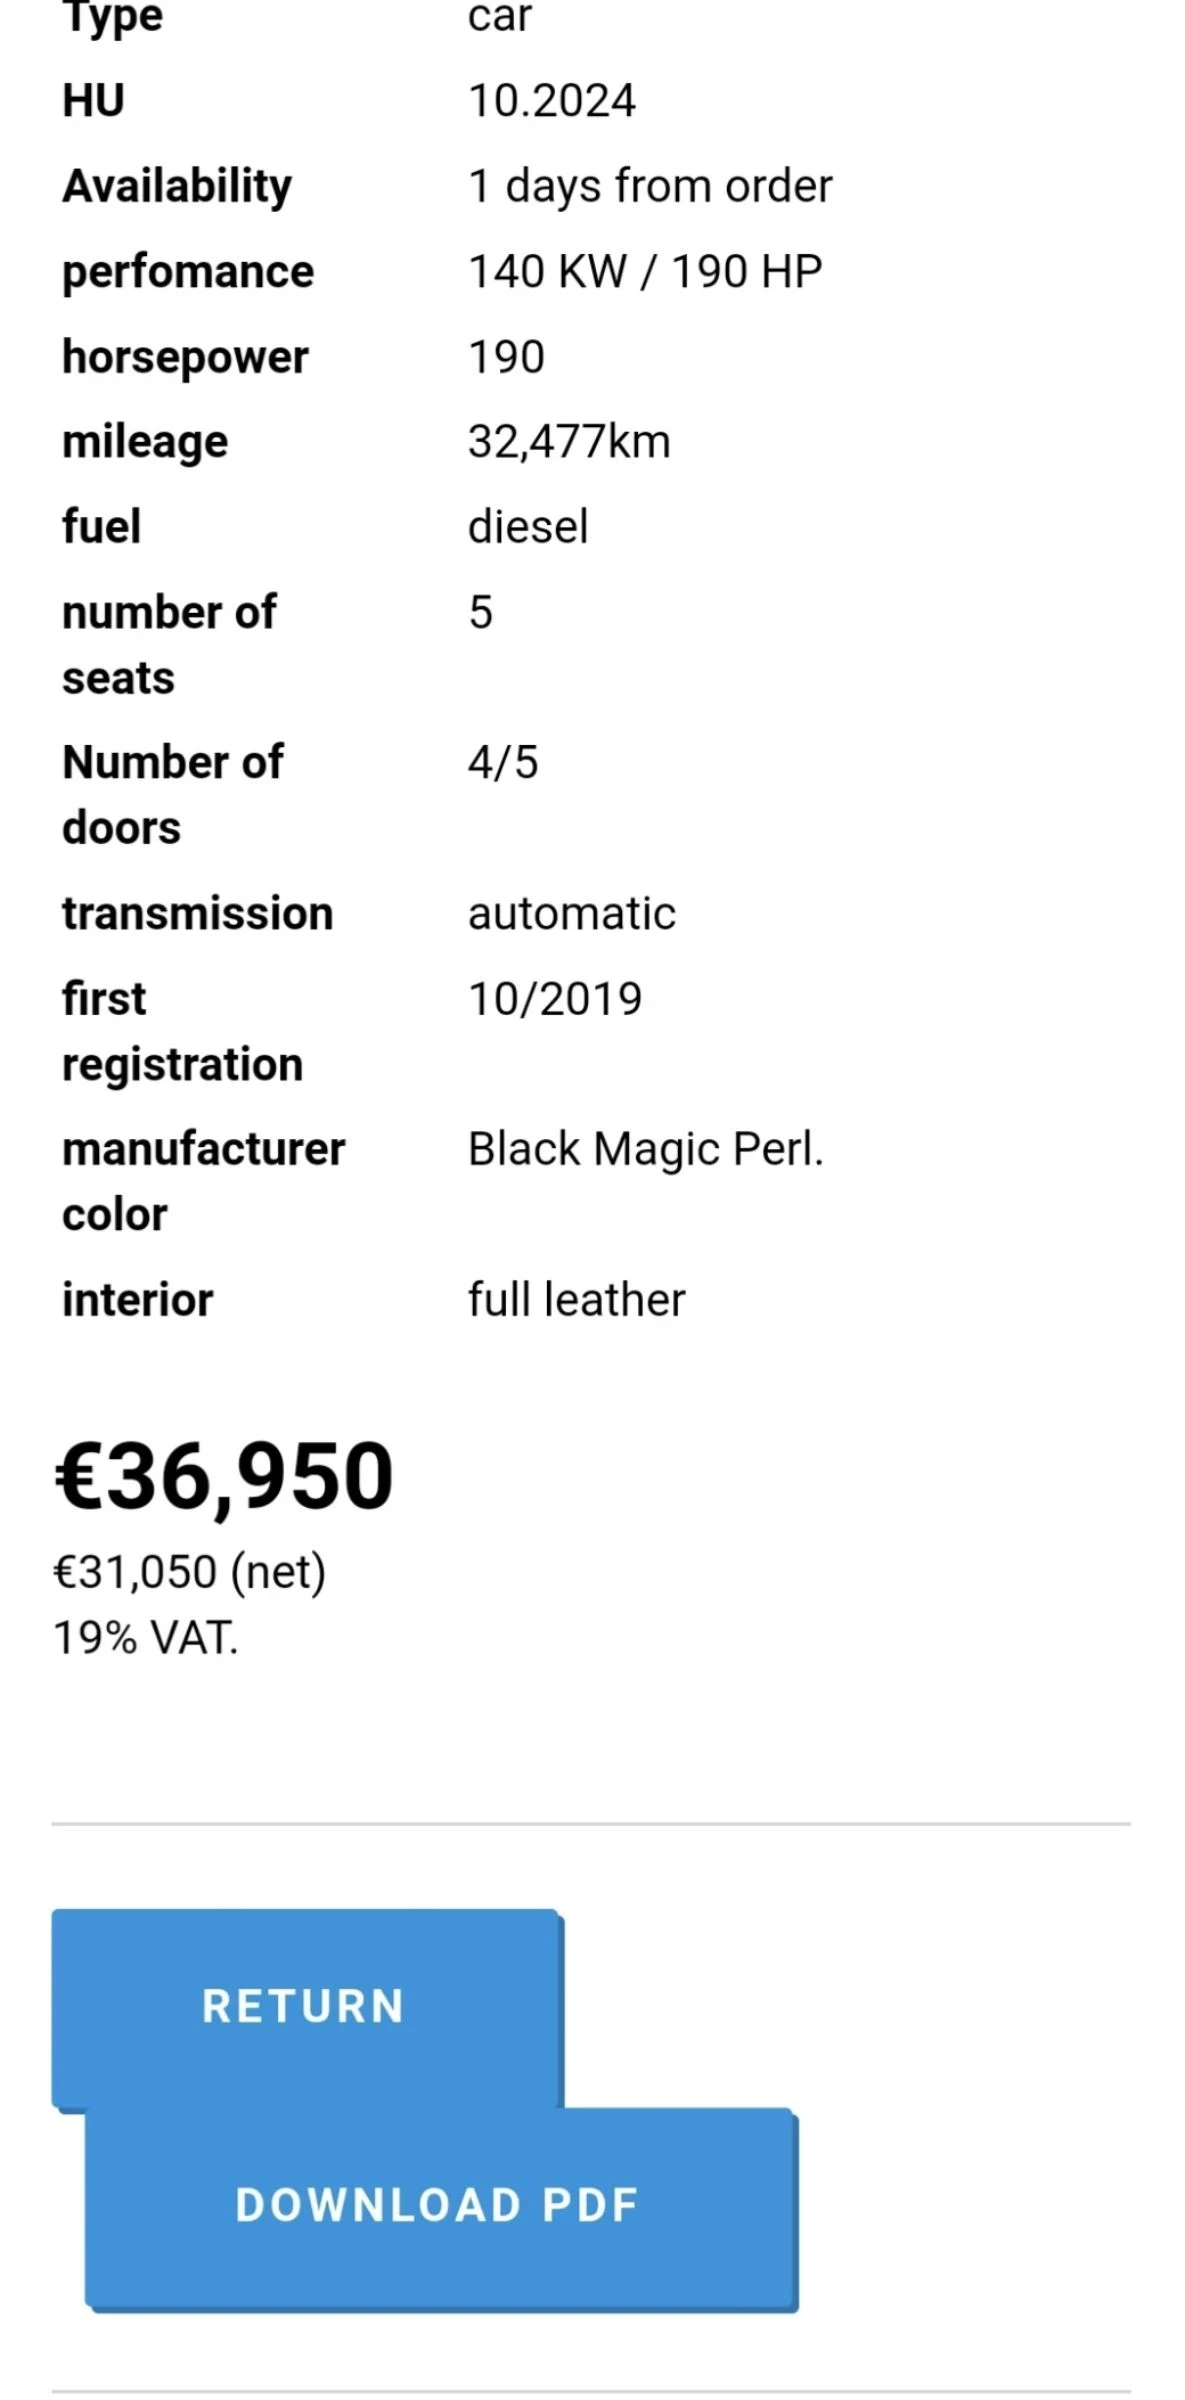Click the horsepower label
1185x2400 pixels.
(x=185, y=357)
